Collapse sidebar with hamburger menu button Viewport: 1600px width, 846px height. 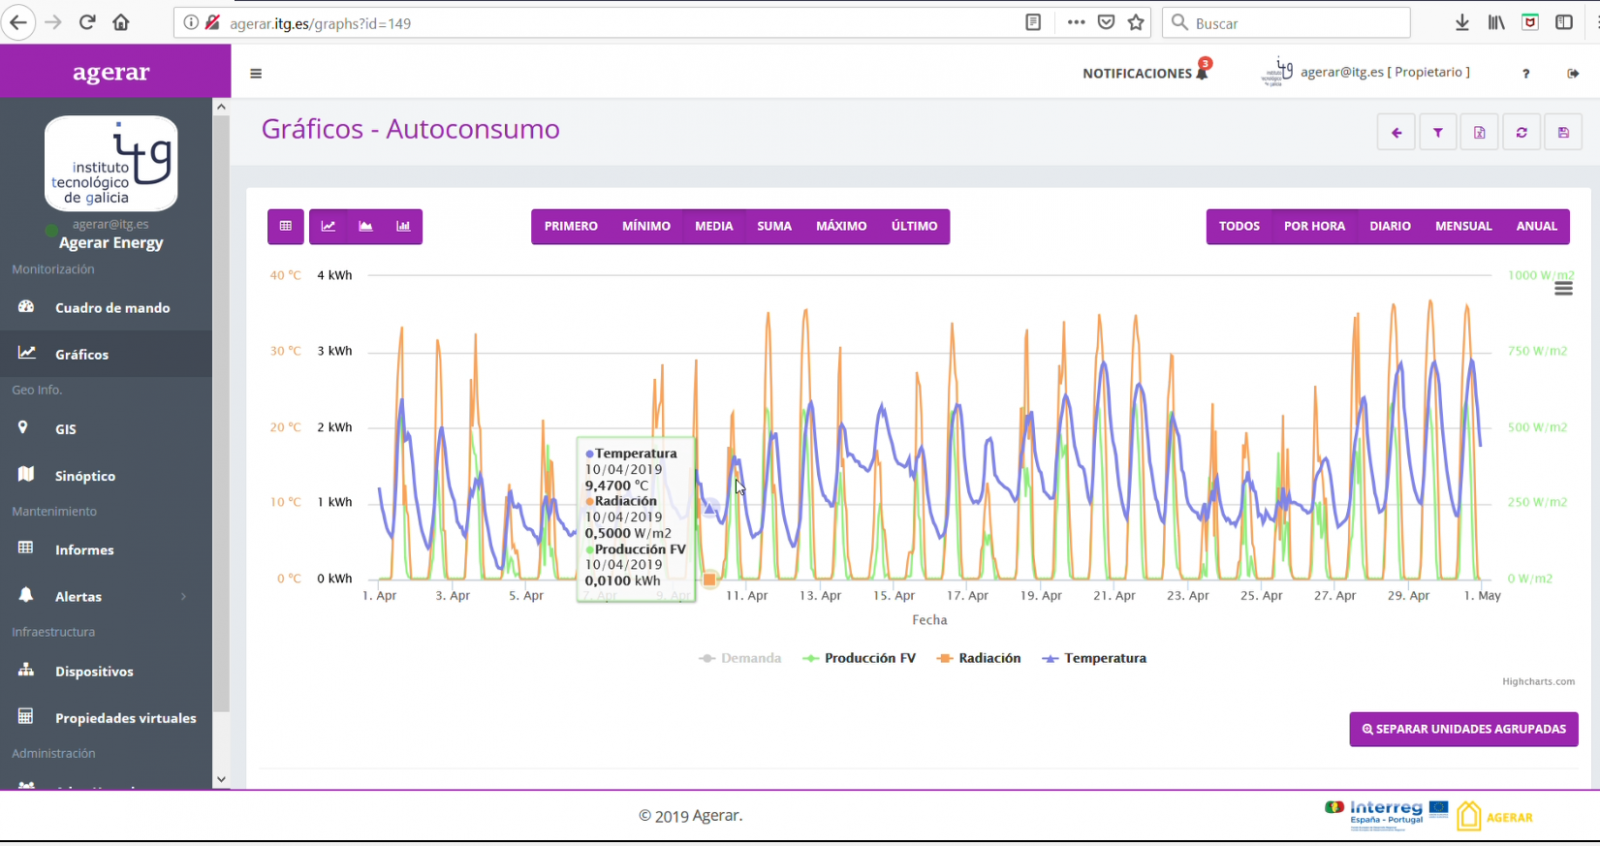(x=256, y=73)
